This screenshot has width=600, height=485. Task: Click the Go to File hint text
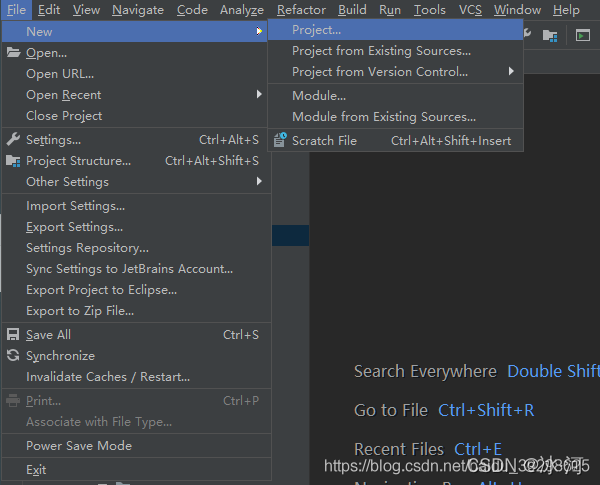click(x=391, y=410)
